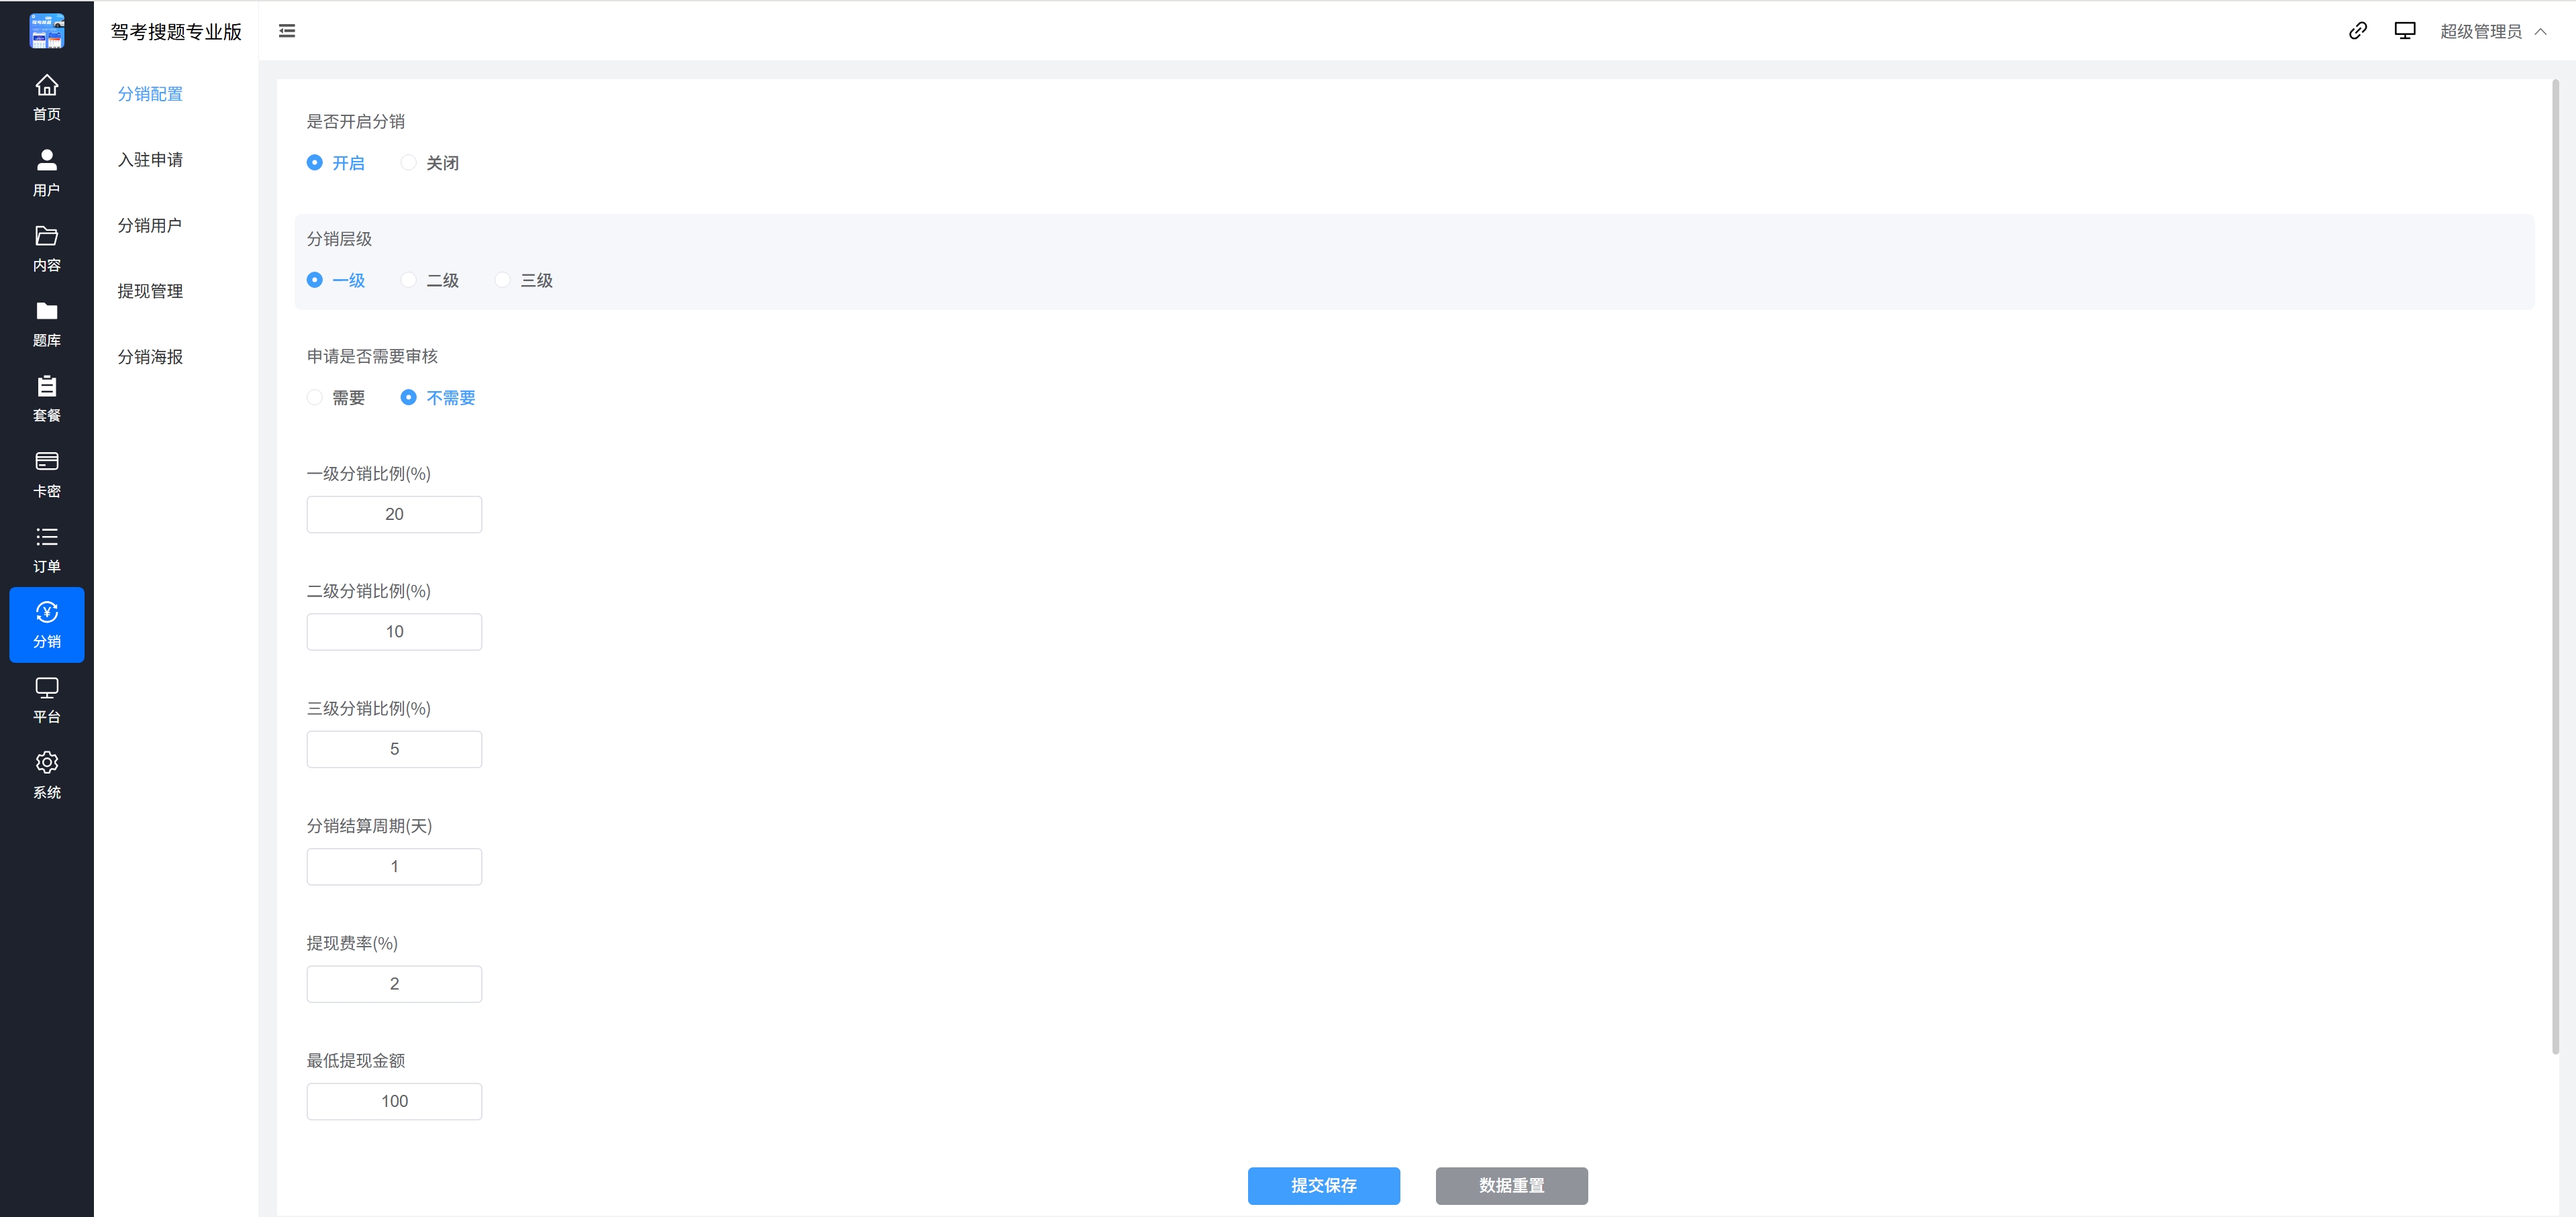The image size is (2576, 1217).
Task: Focus the 一级分销比例 input field
Action: click(x=394, y=514)
